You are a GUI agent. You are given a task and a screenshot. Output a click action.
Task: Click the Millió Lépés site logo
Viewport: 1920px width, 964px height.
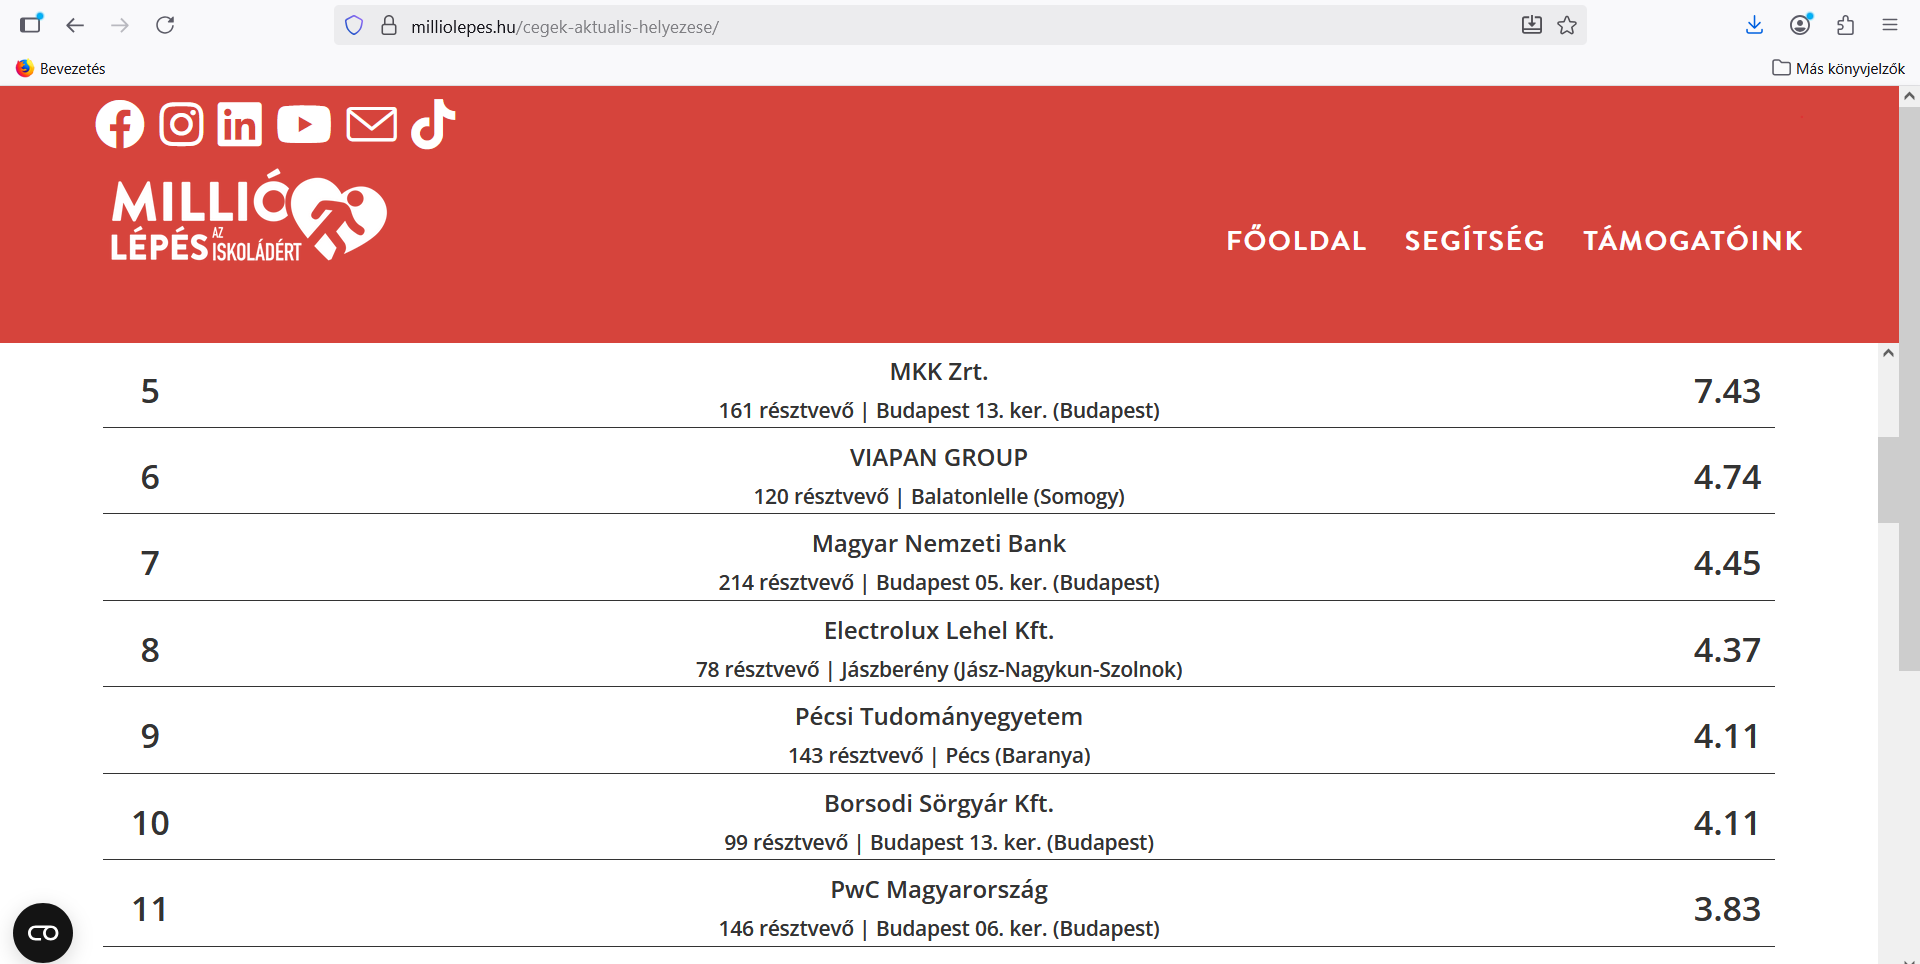point(248,217)
